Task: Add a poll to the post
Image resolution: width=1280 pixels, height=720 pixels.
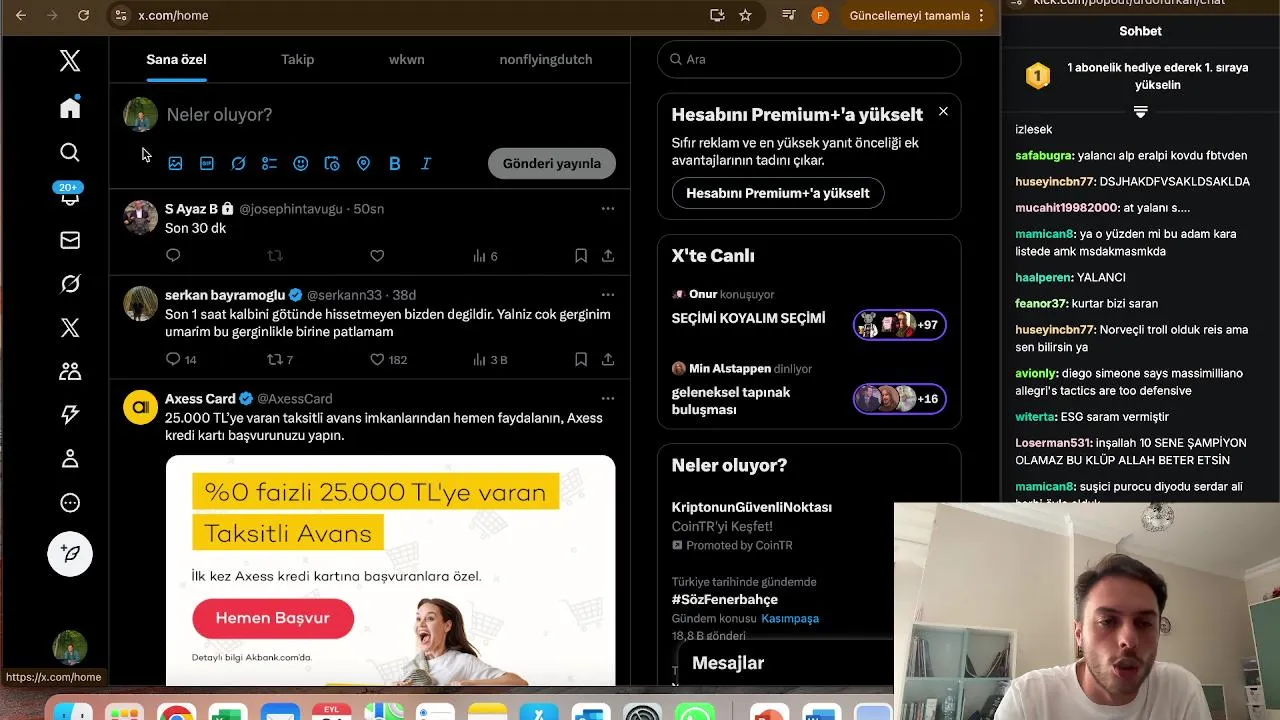Action: [269, 163]
